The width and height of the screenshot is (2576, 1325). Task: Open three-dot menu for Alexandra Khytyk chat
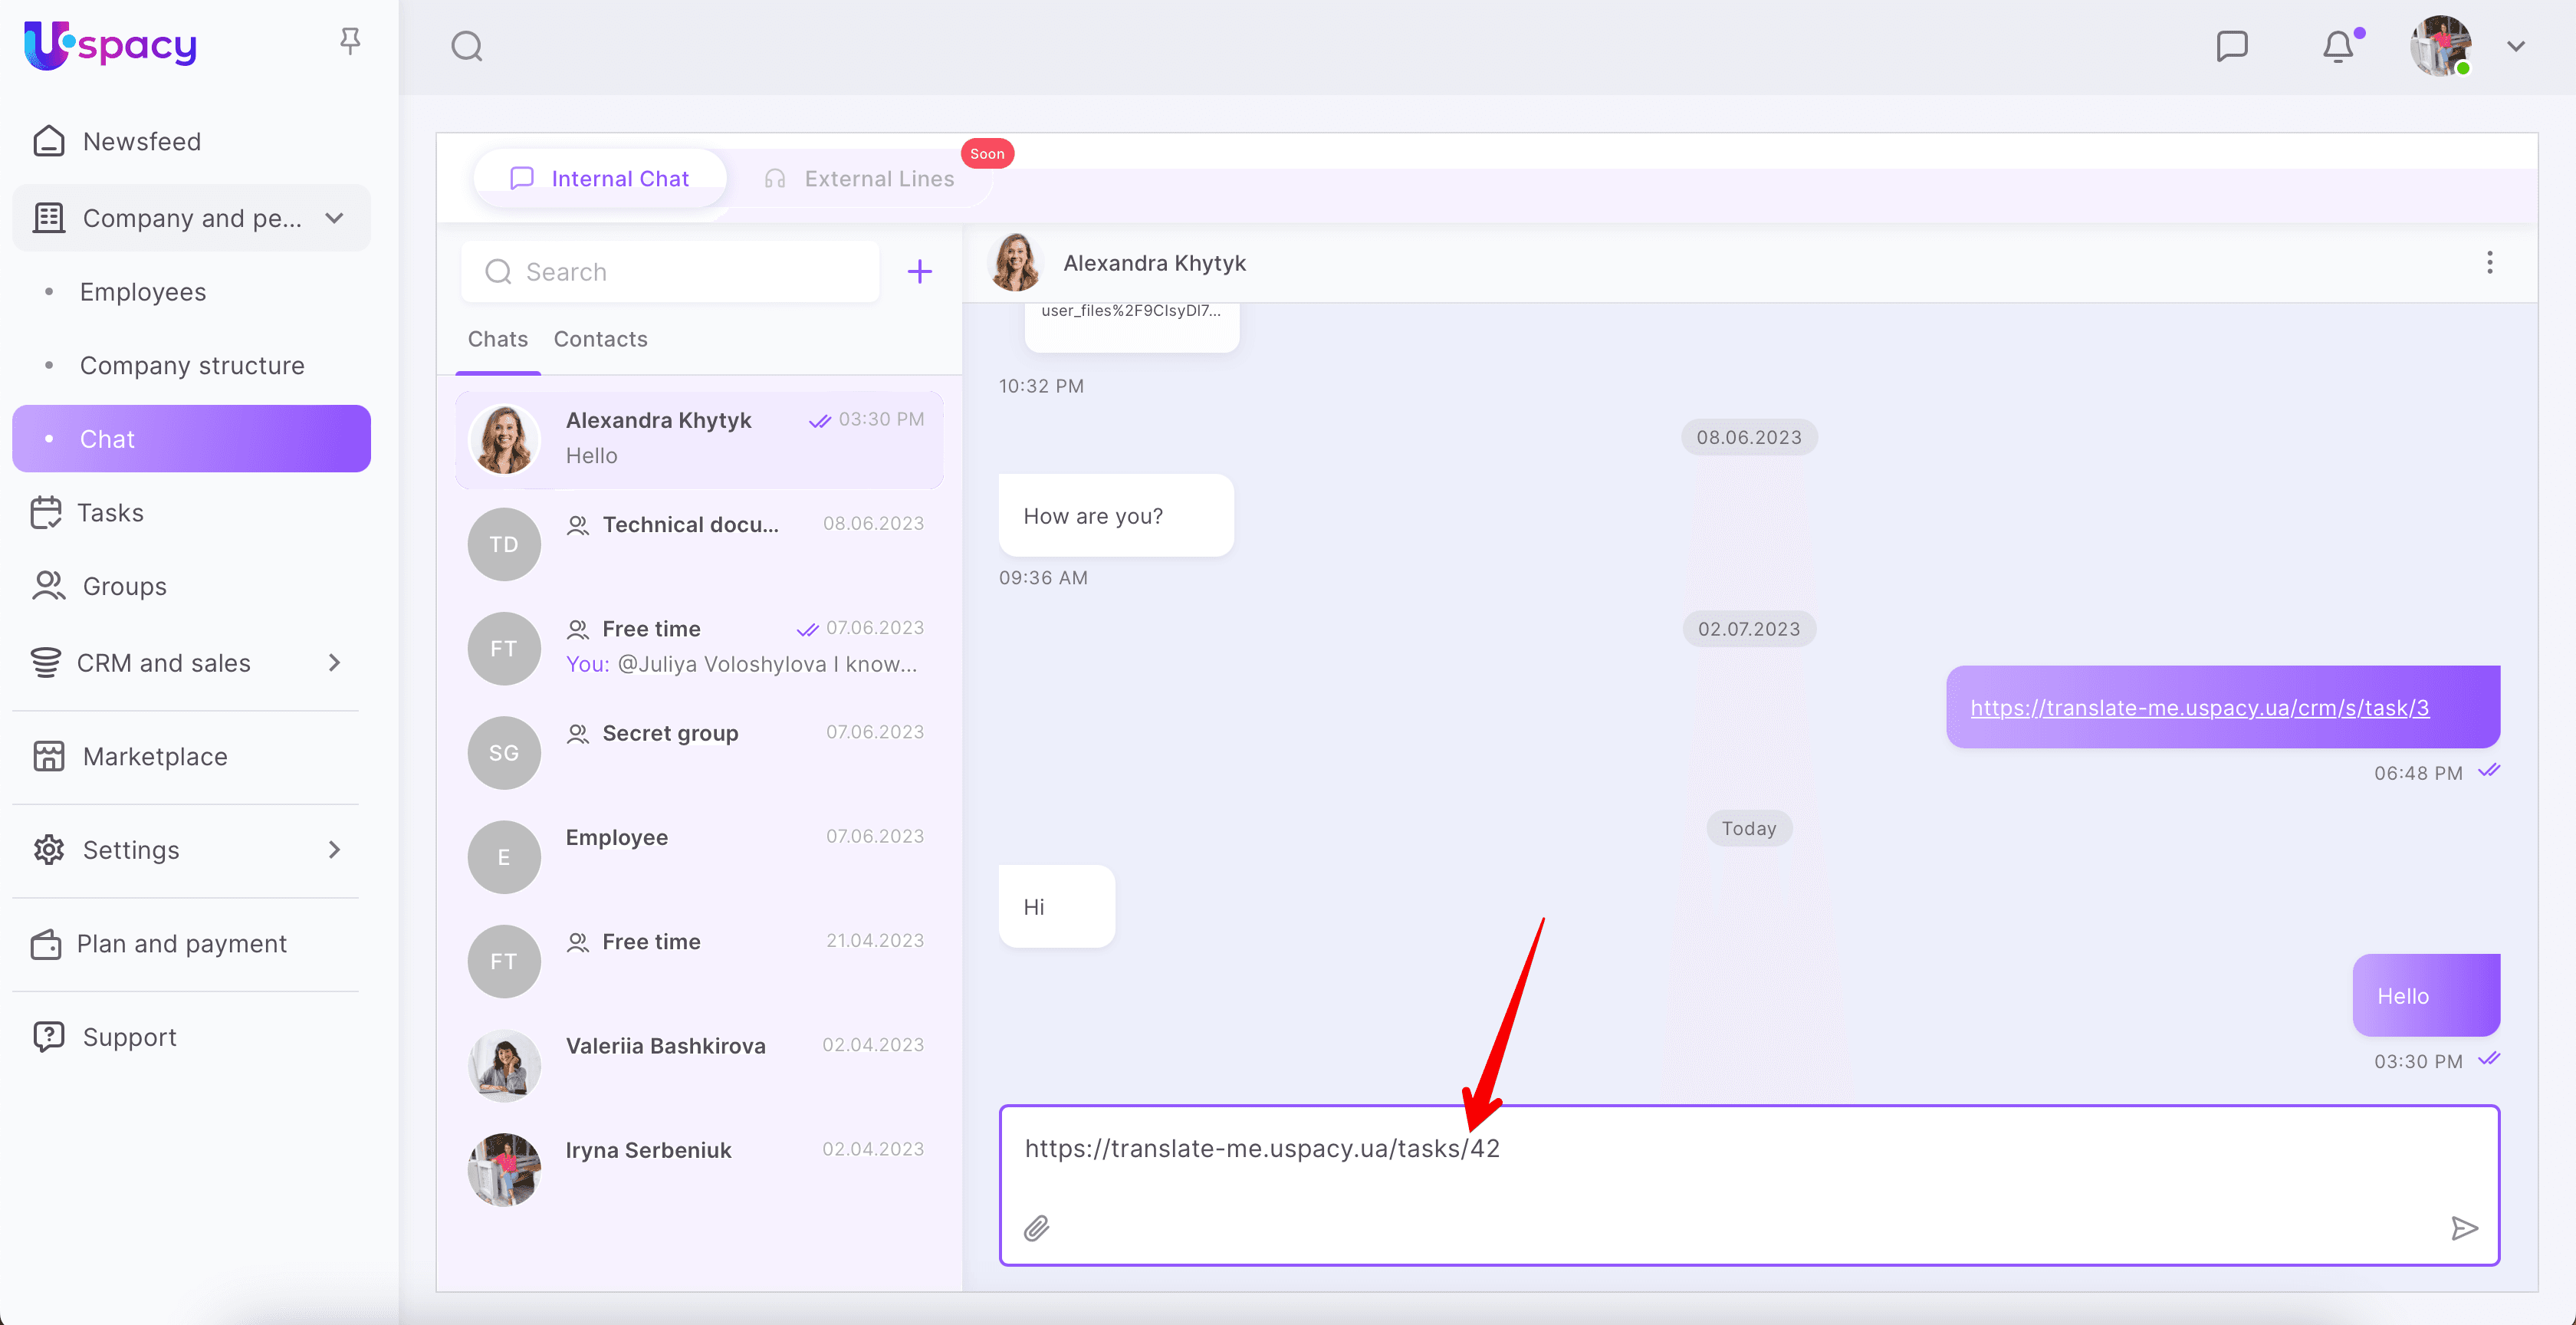pyautogui.click(x=2489, y=263)
